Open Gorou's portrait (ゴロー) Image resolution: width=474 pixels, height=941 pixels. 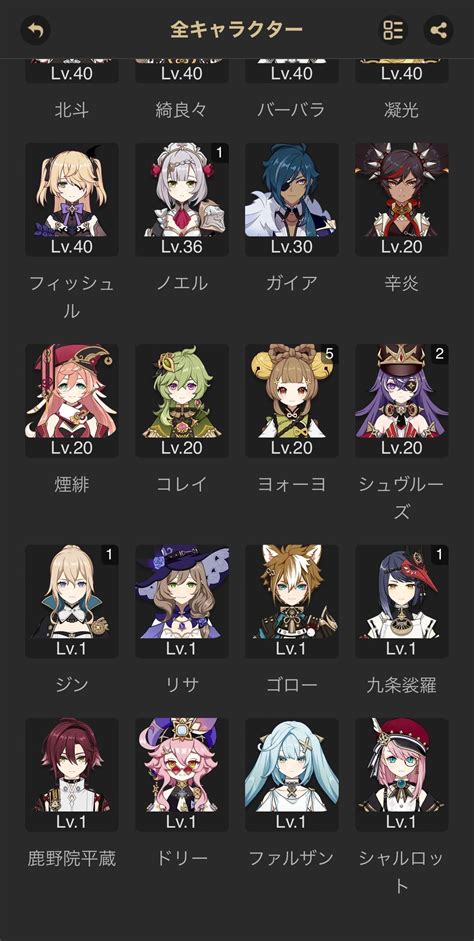pos(292,601)
